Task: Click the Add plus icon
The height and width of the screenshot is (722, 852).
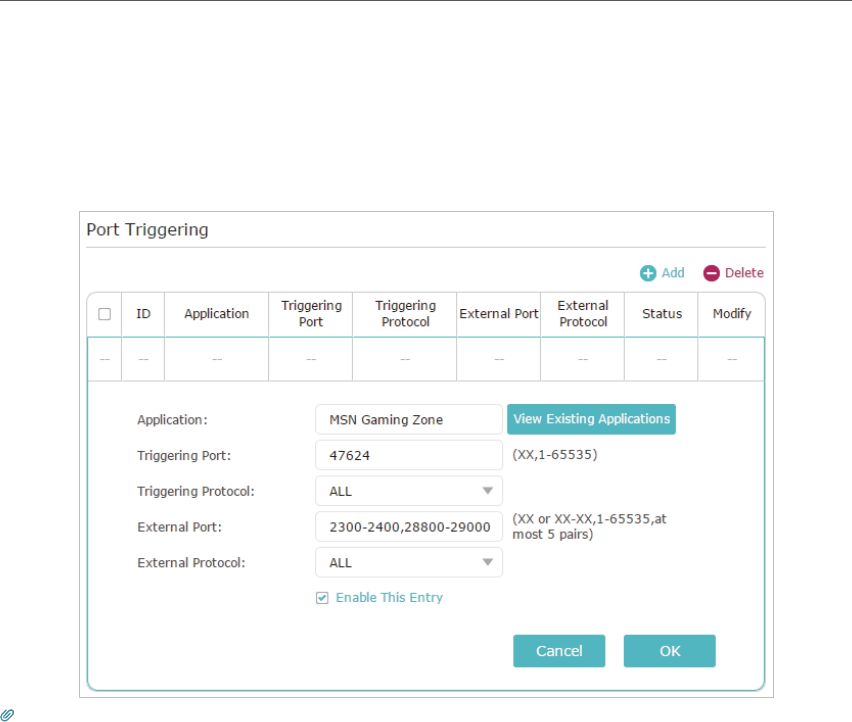Action: point(648,273)
